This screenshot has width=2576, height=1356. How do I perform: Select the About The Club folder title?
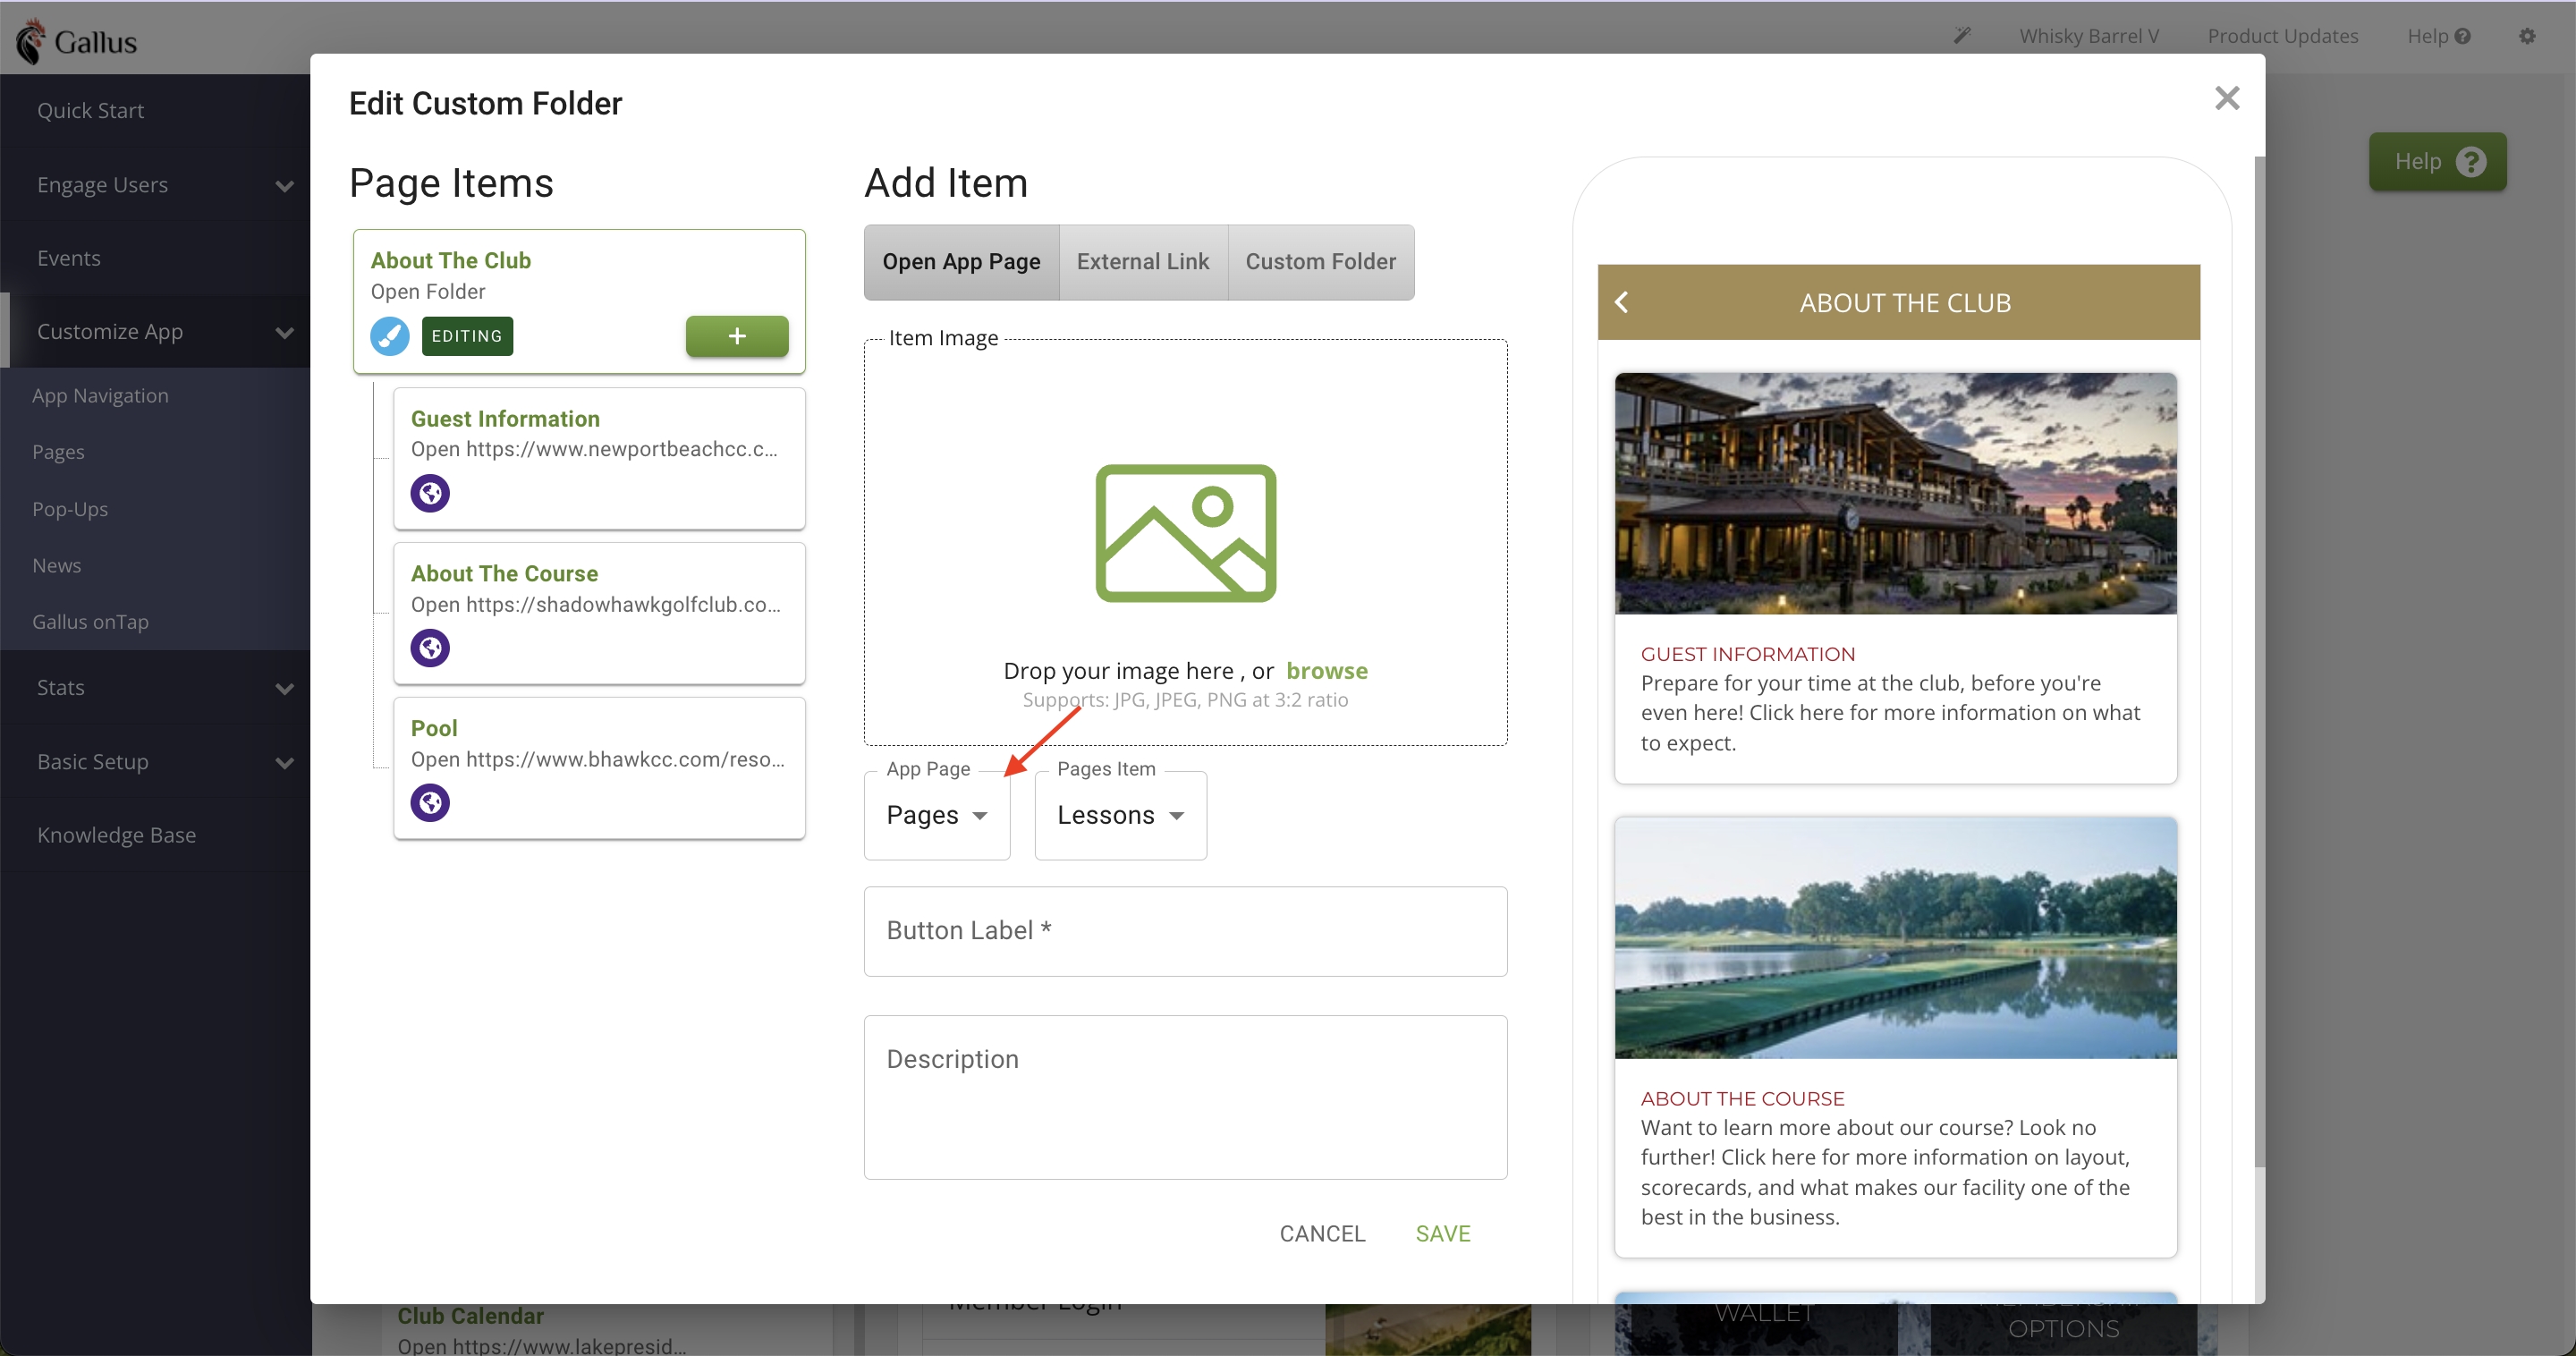point(450,260)
